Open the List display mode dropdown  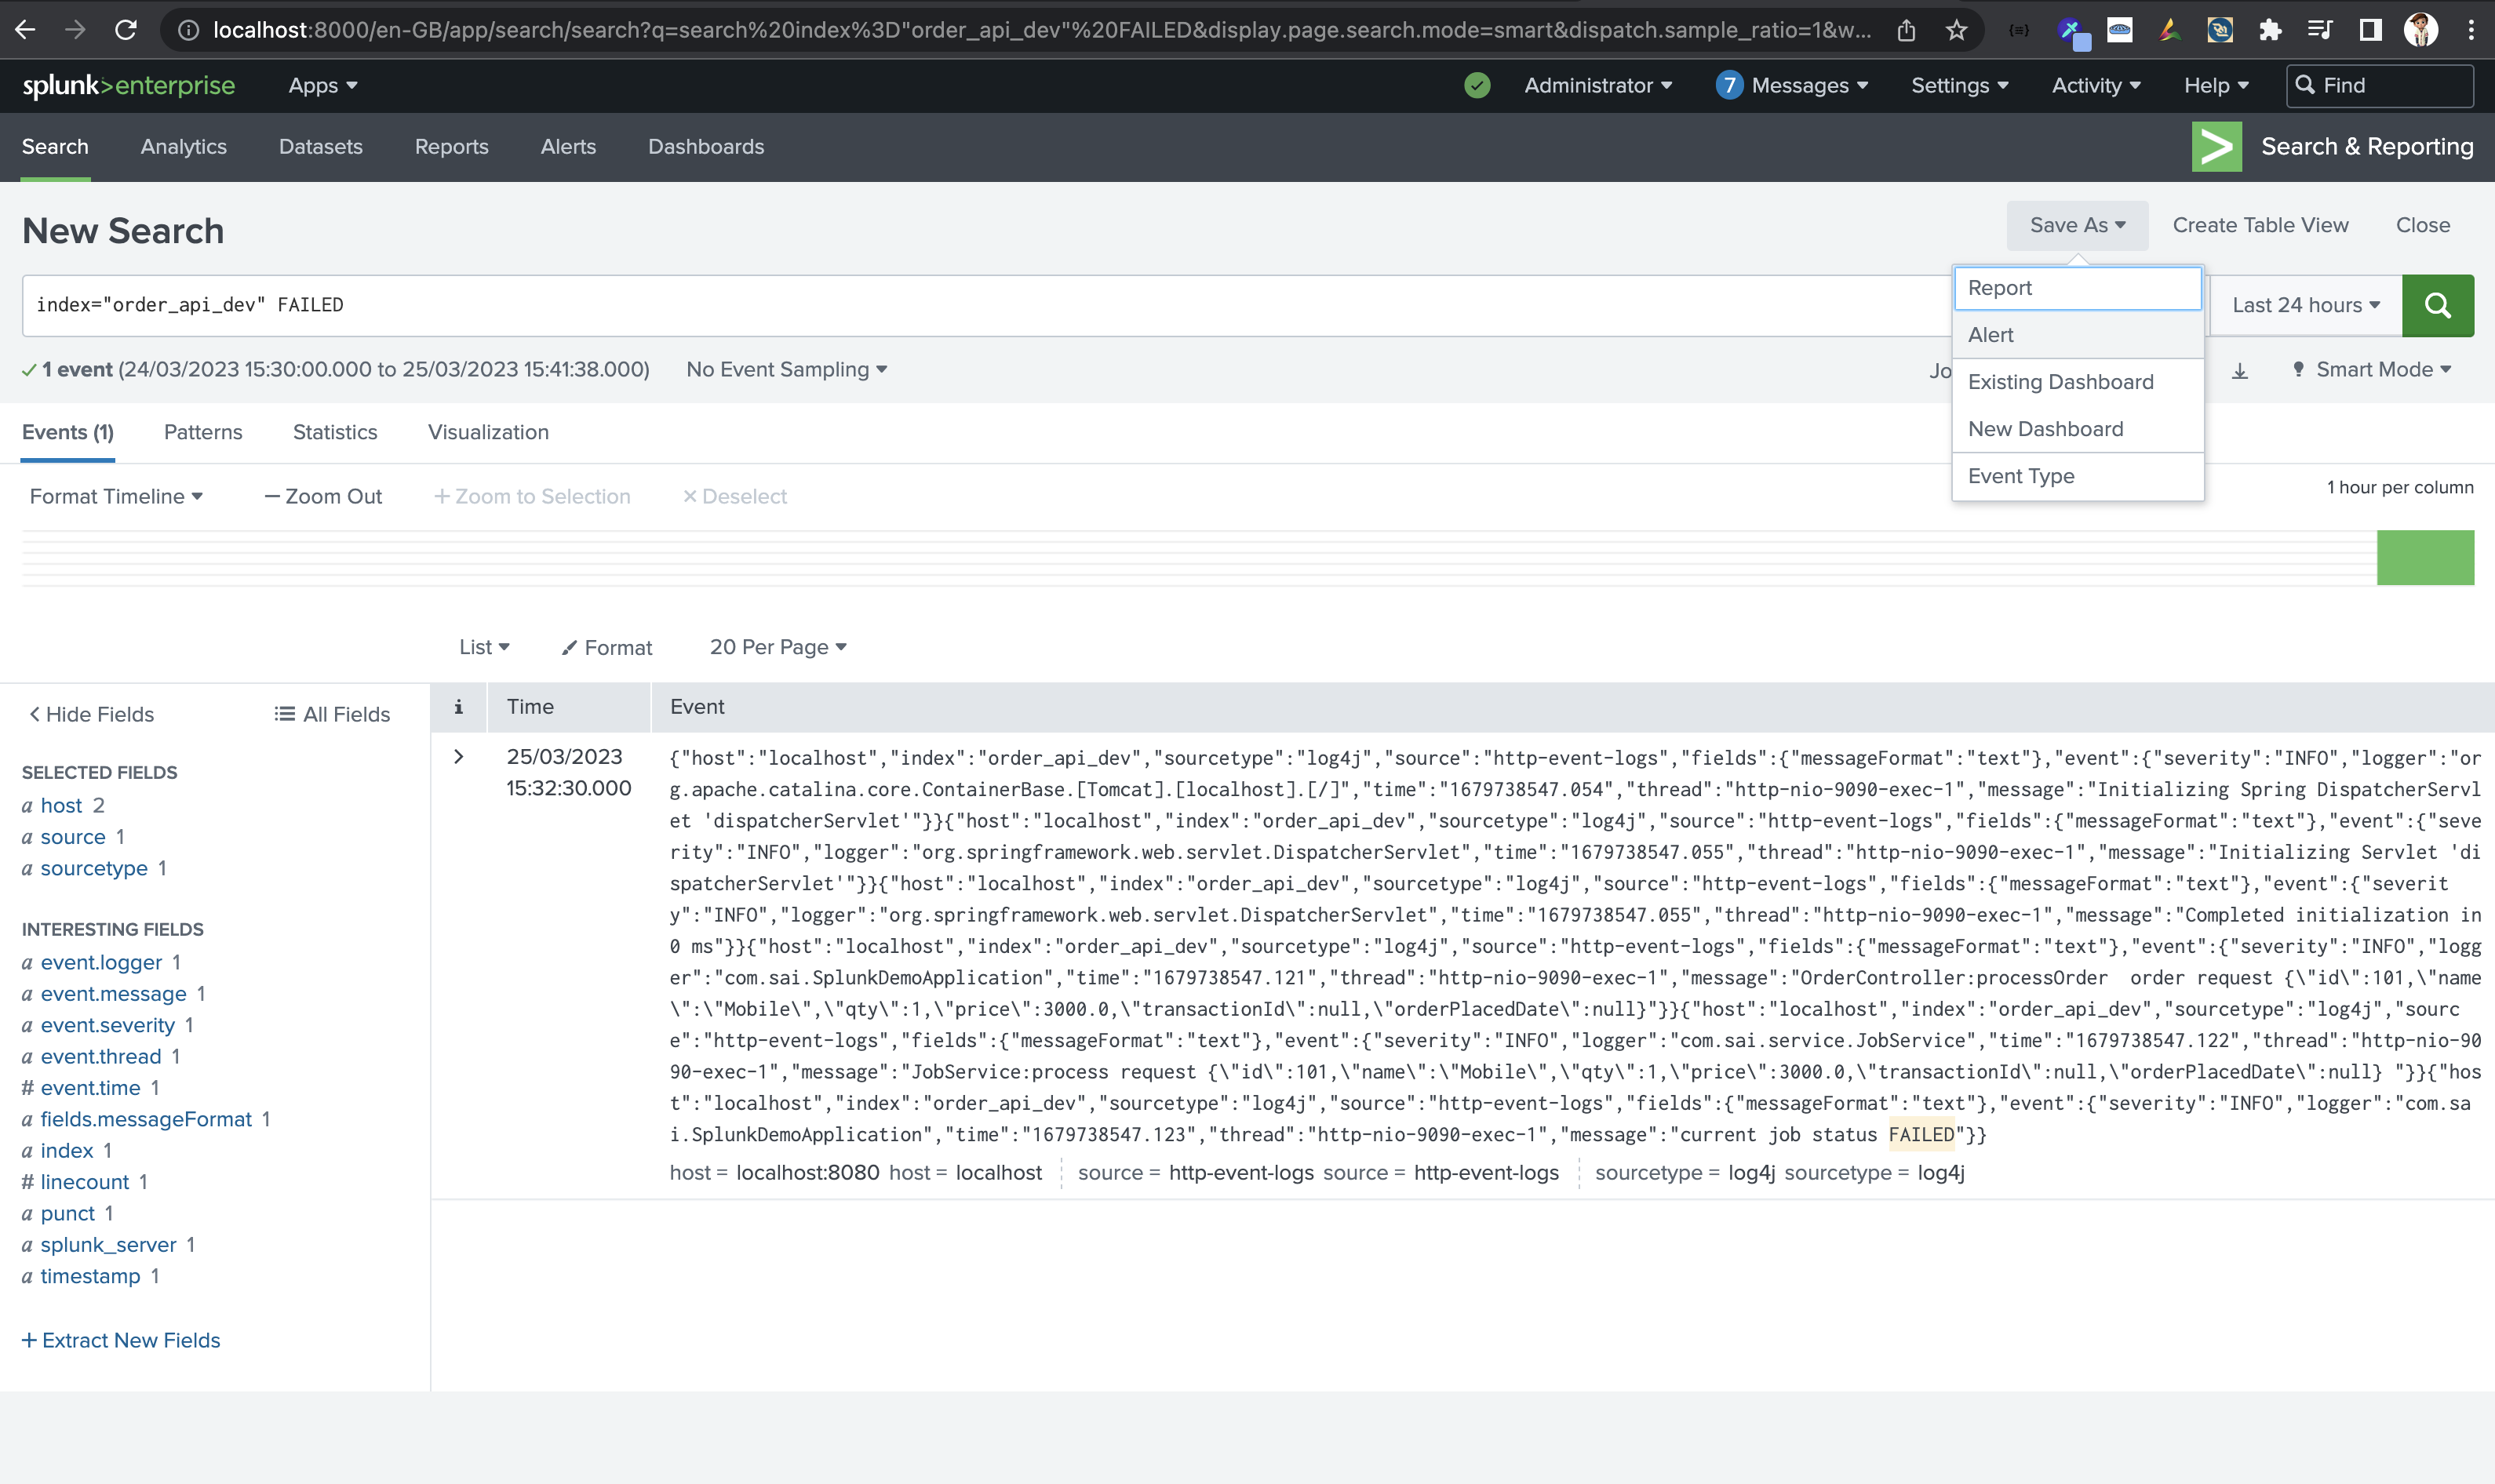(483, 647)
